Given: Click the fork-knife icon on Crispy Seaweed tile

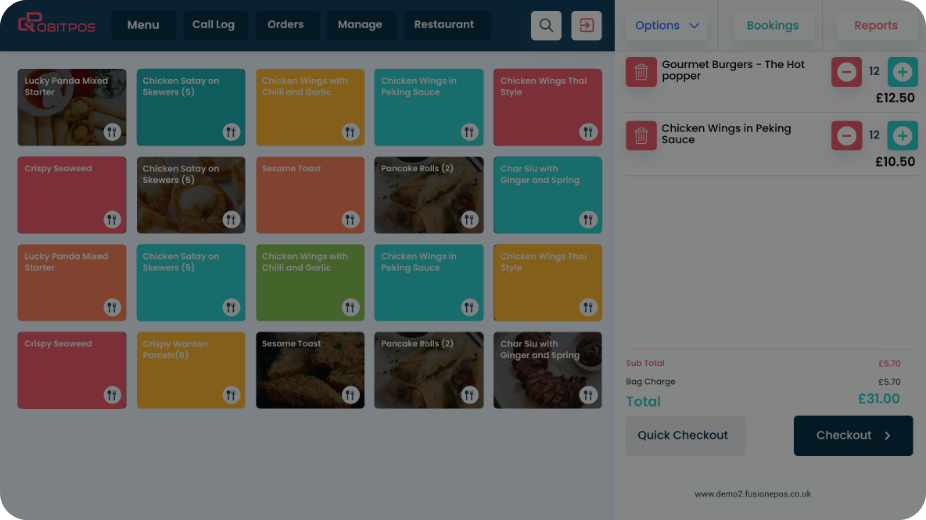Looking at the screenshot, I should coord(112,220).
